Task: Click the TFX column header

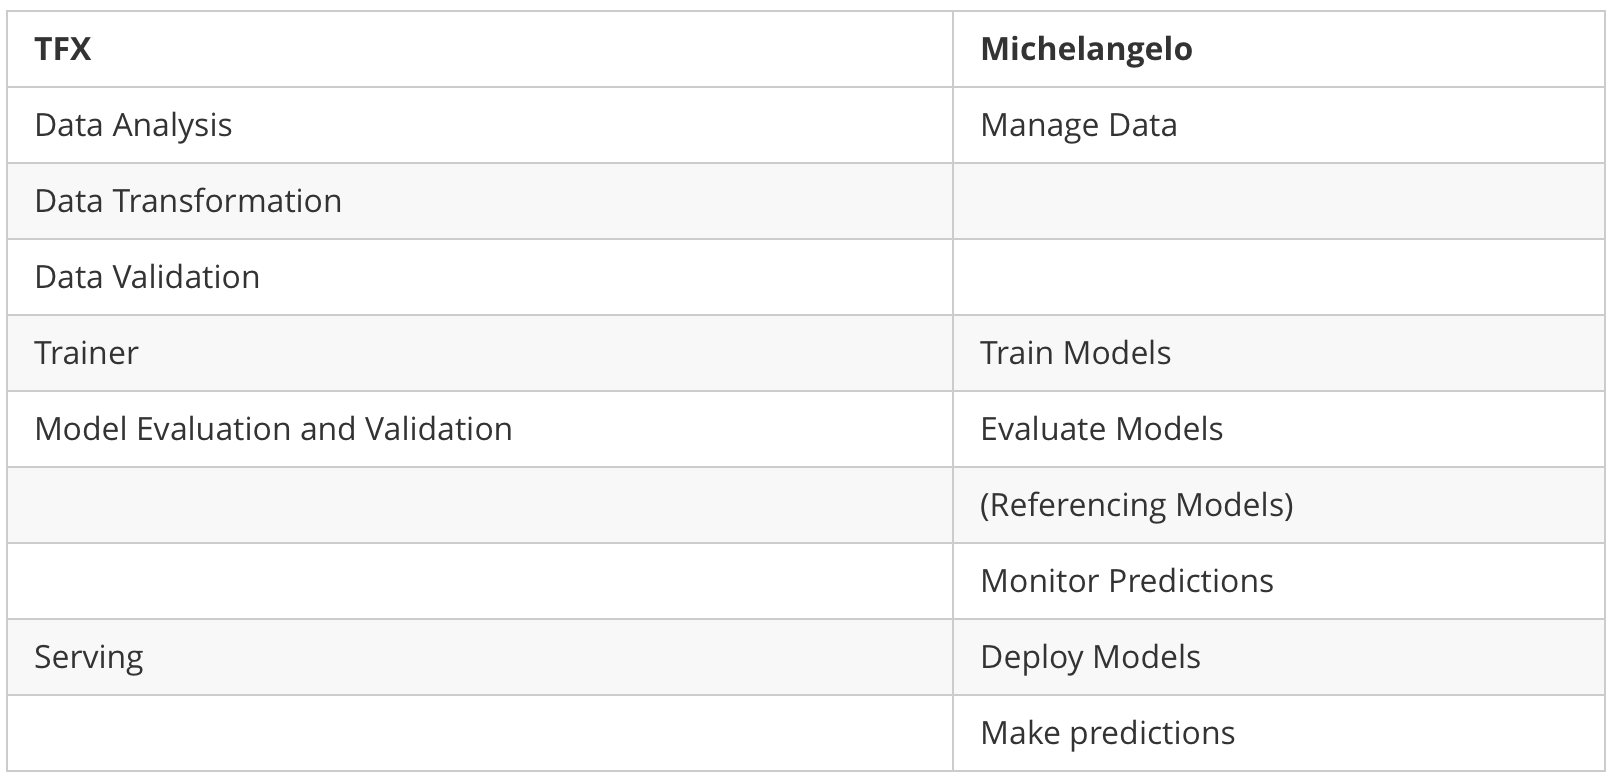Action: 63,49
